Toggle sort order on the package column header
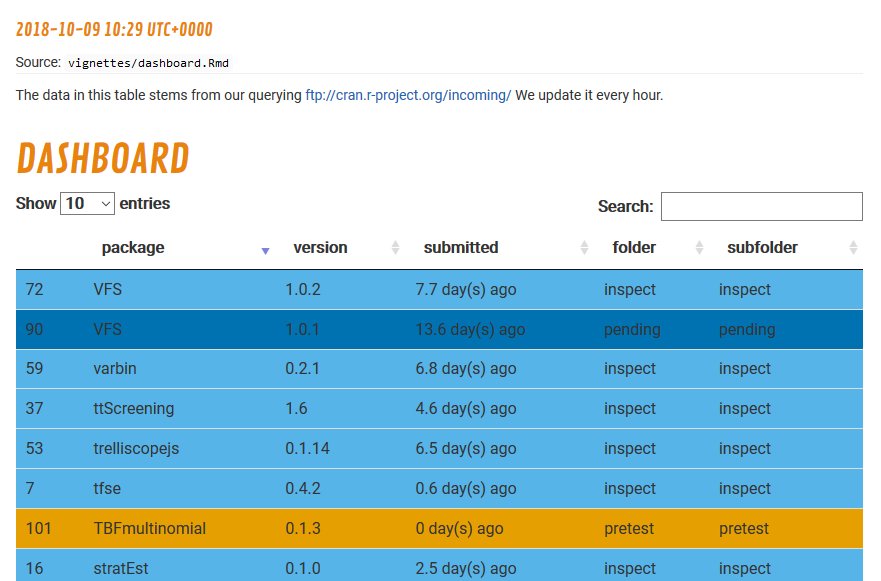The image size is (881, 581). 133,247
